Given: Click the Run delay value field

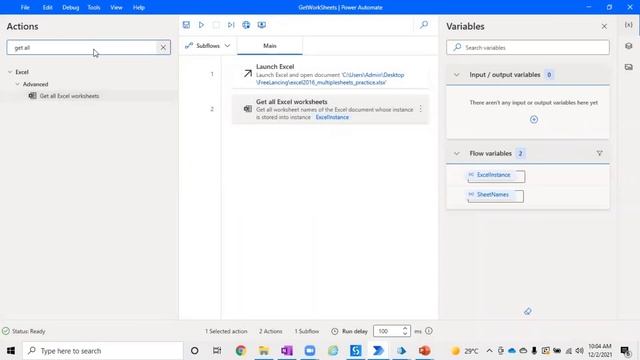Looking at the screenshot, I should click(387, 331).
